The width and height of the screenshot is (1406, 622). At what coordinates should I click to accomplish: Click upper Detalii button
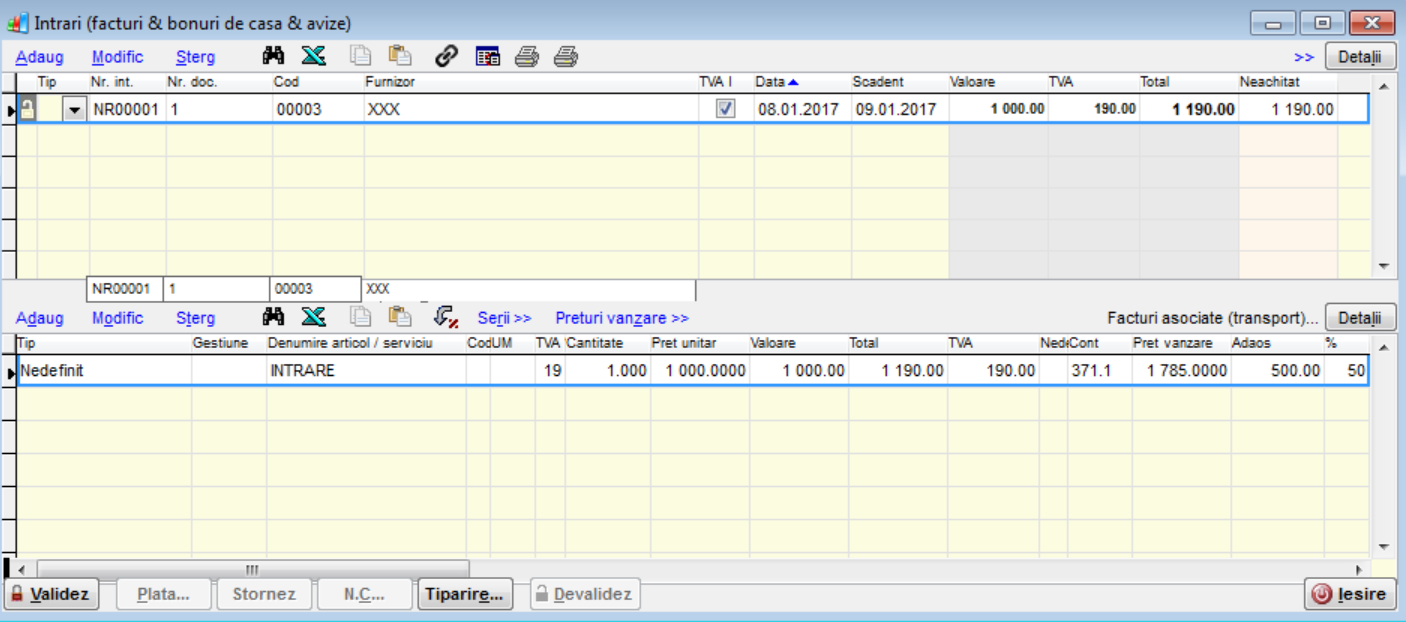point(1360,57)
